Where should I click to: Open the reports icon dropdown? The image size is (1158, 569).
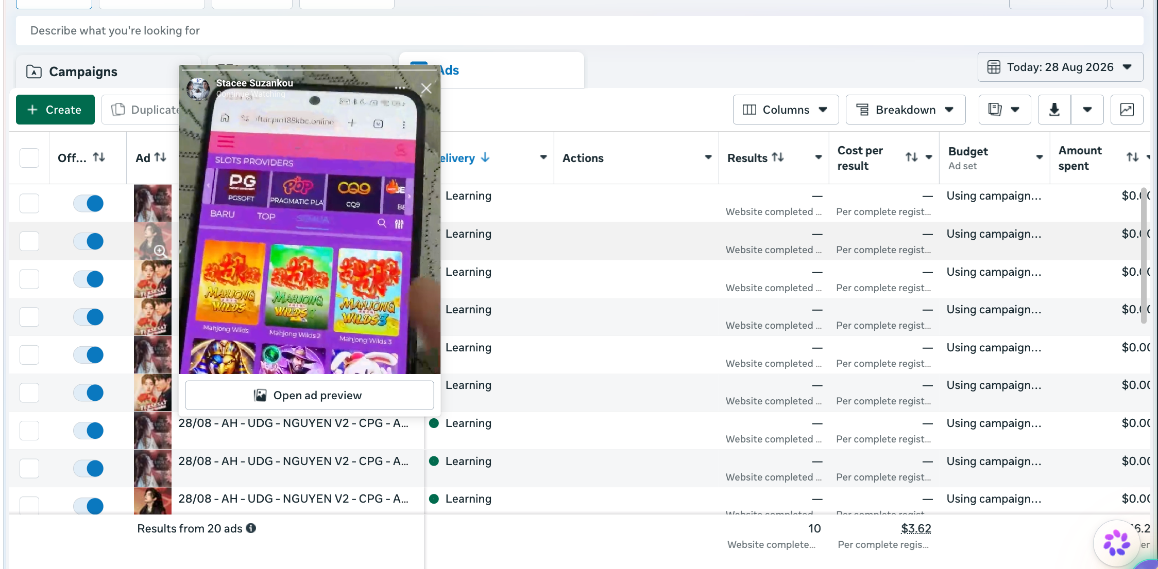tap(1004, 109)
